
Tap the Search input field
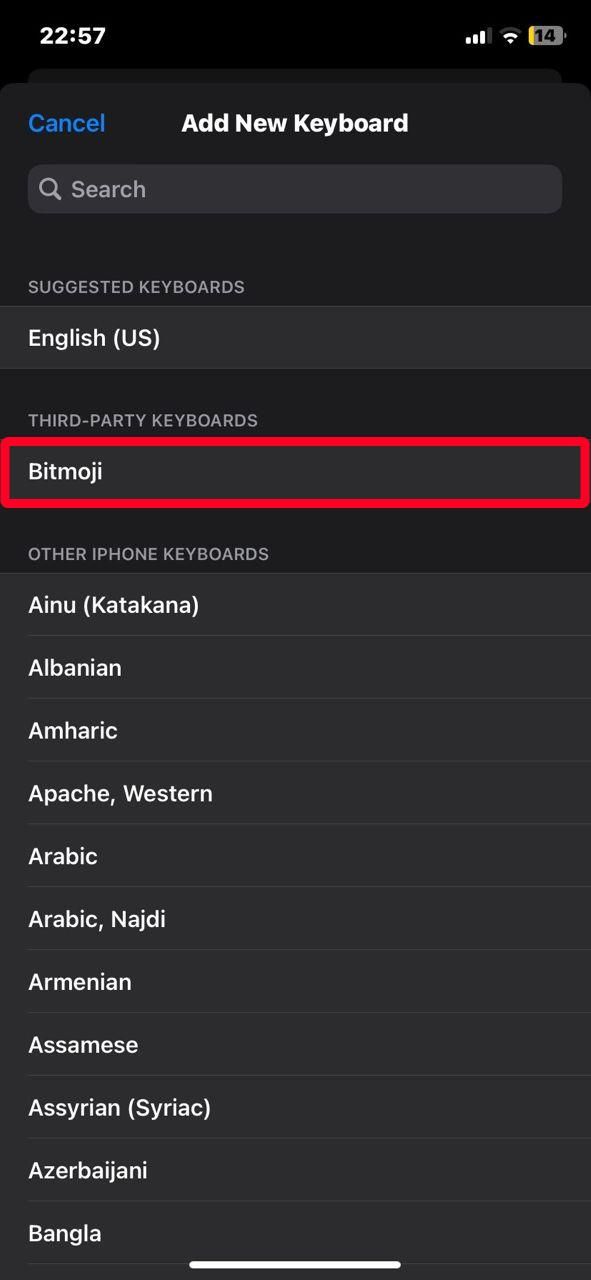tap(295, 189)
